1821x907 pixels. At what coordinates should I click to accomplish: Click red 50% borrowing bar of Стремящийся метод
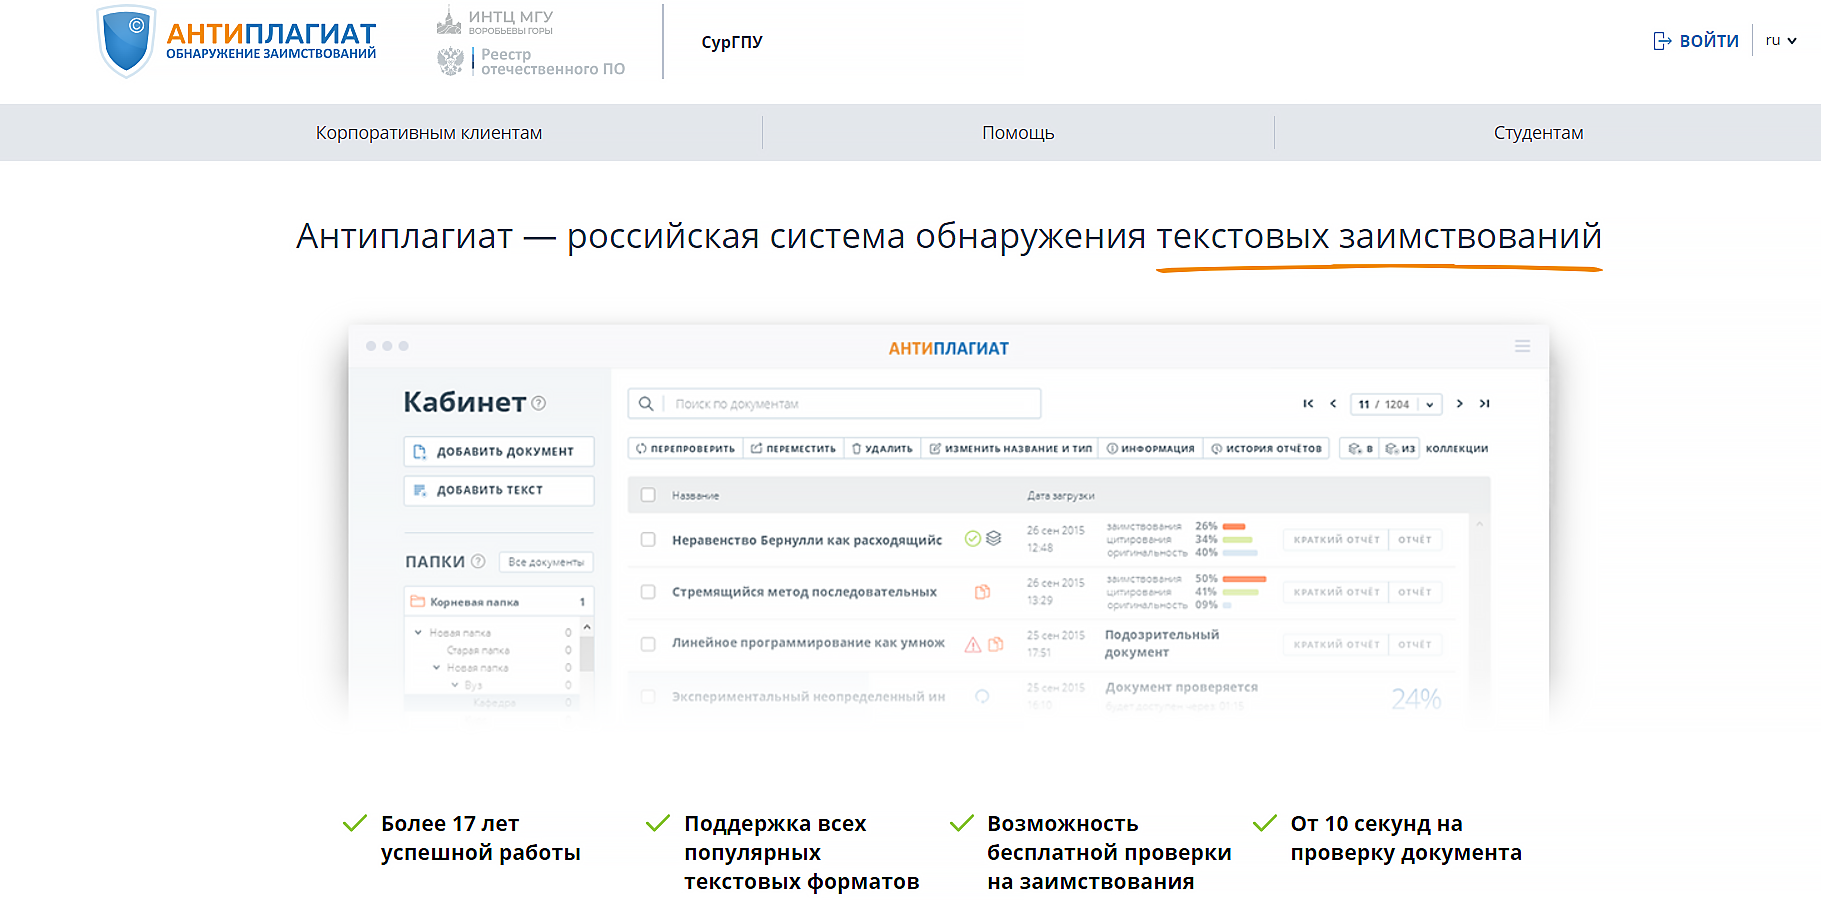point(1245,579)
